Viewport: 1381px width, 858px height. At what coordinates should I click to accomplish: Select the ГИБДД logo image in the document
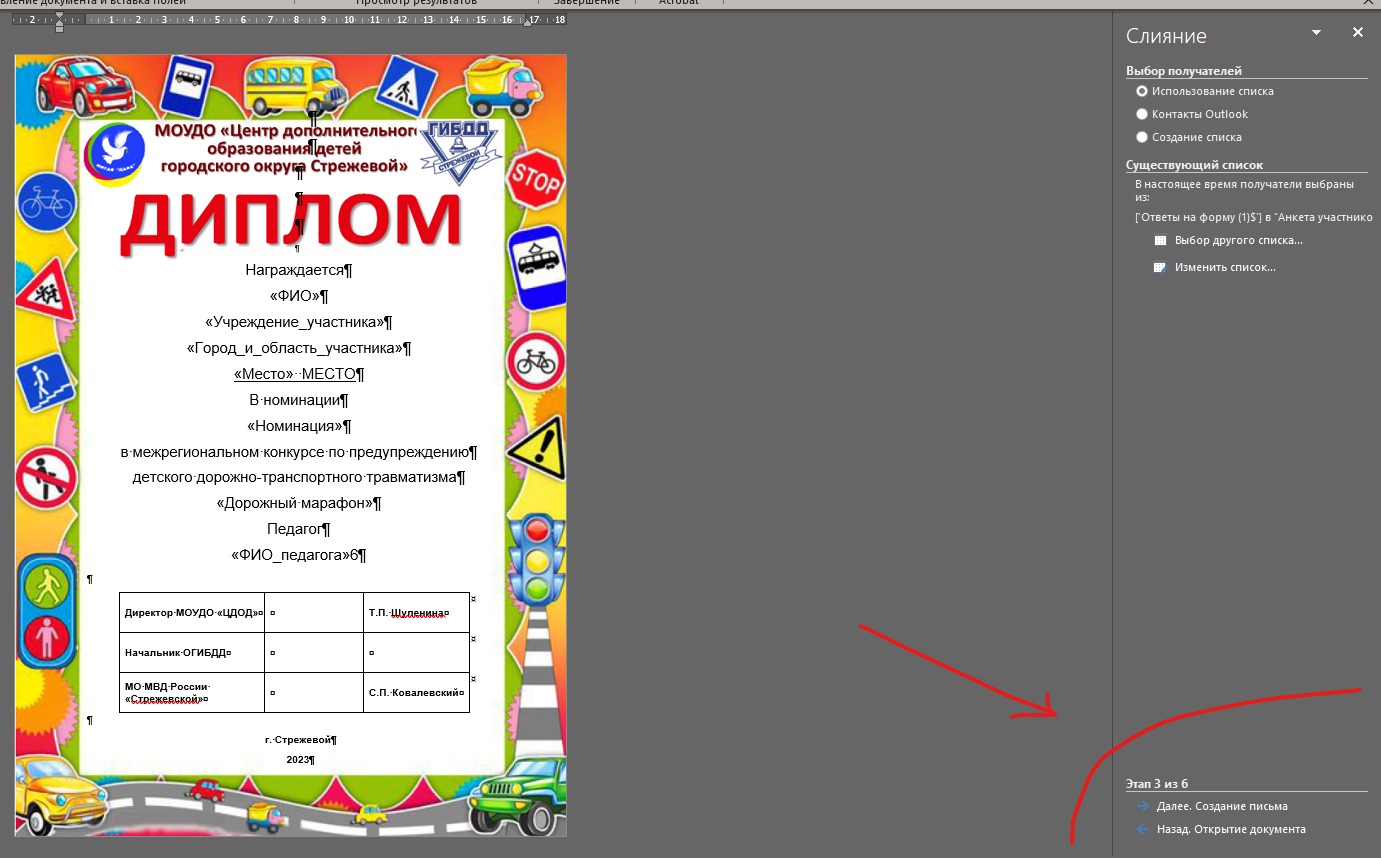tap(458, 151)
